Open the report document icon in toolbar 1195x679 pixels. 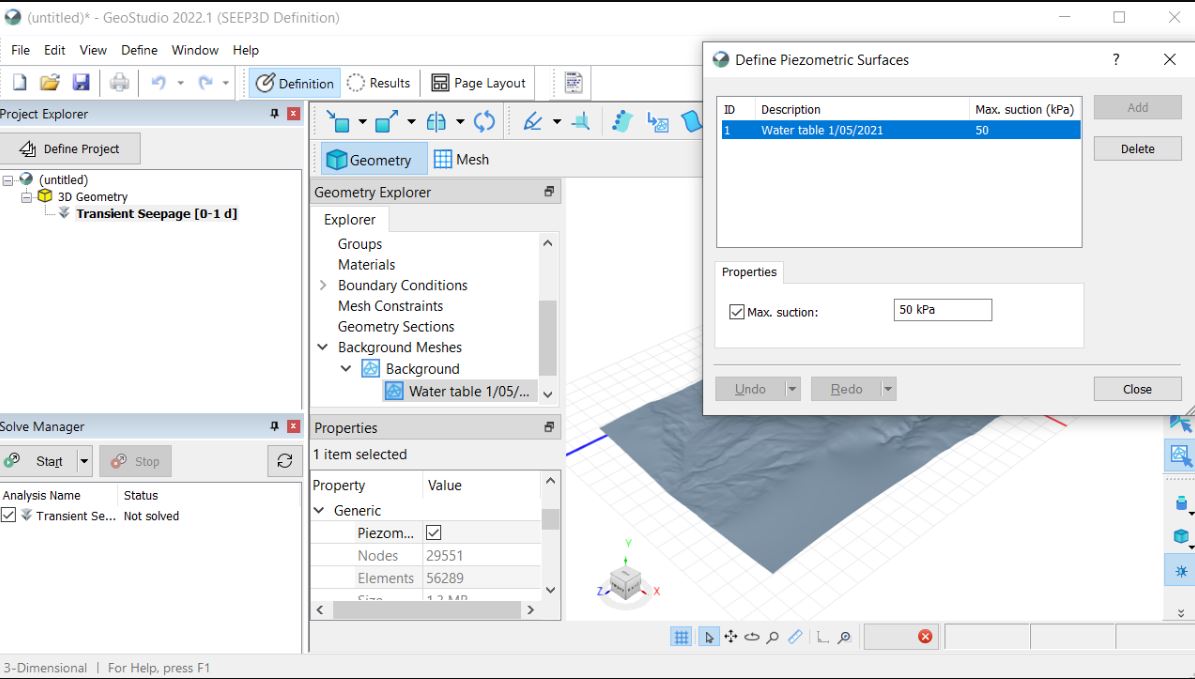click(573, 82)
